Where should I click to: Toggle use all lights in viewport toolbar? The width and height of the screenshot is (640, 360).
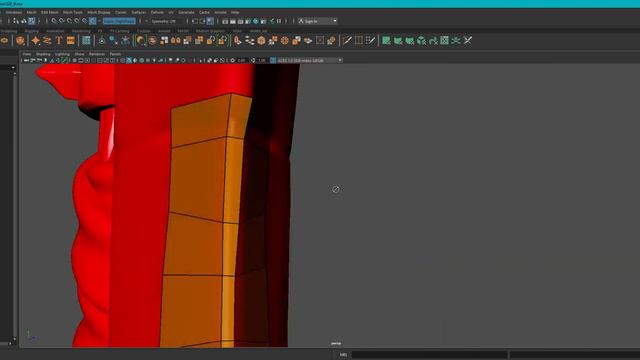(x=154, y=60)
